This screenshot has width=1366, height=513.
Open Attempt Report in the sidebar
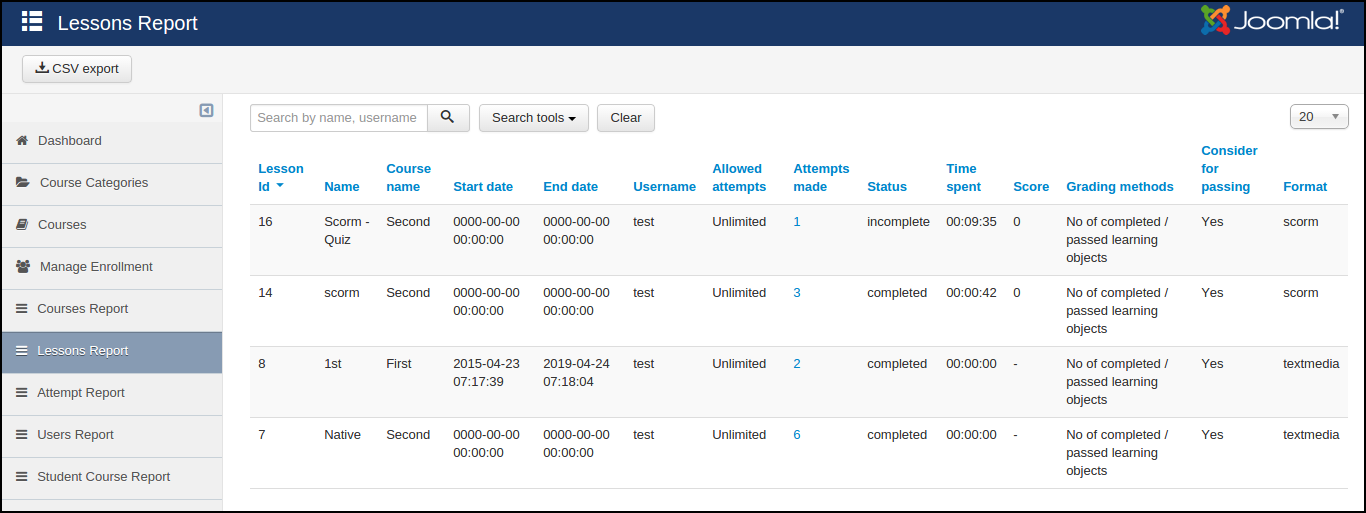[81, 393]
